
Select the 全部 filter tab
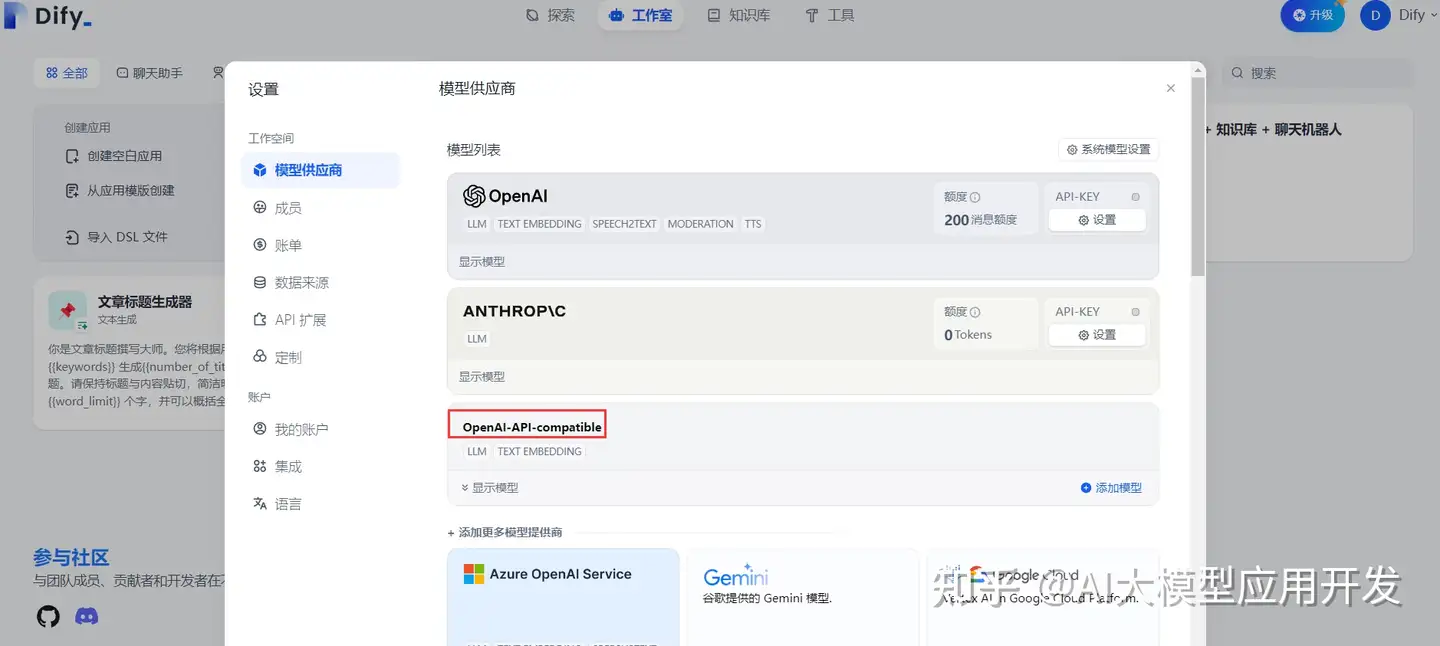click(x=67, y=73)
